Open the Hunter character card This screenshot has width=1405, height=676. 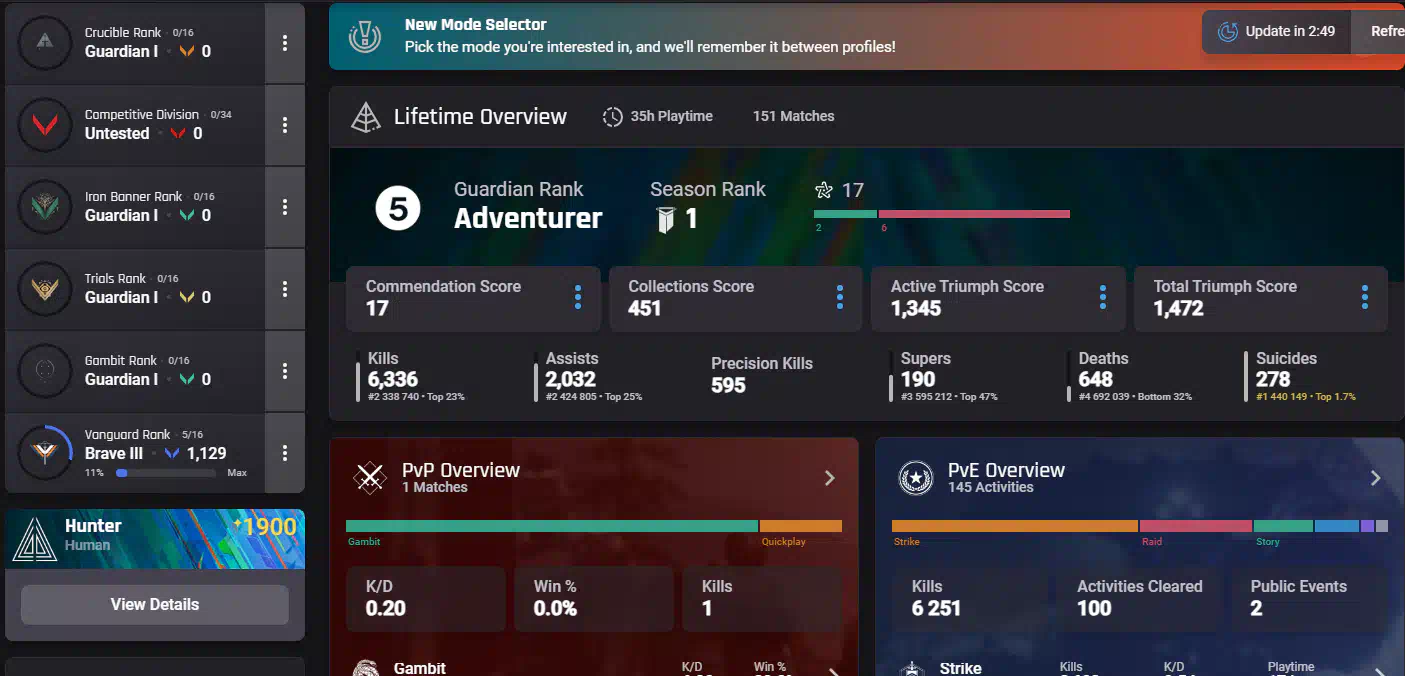155,539
